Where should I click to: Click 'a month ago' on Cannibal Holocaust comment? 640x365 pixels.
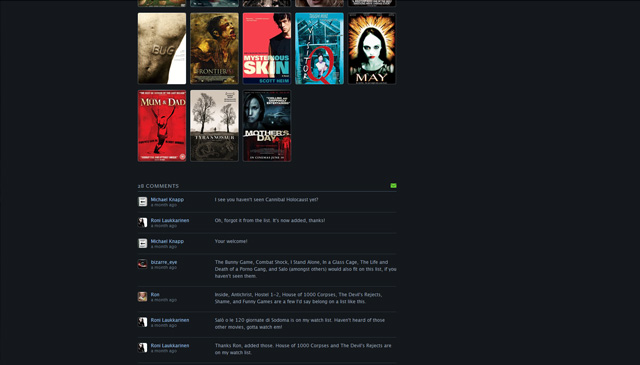164,205
